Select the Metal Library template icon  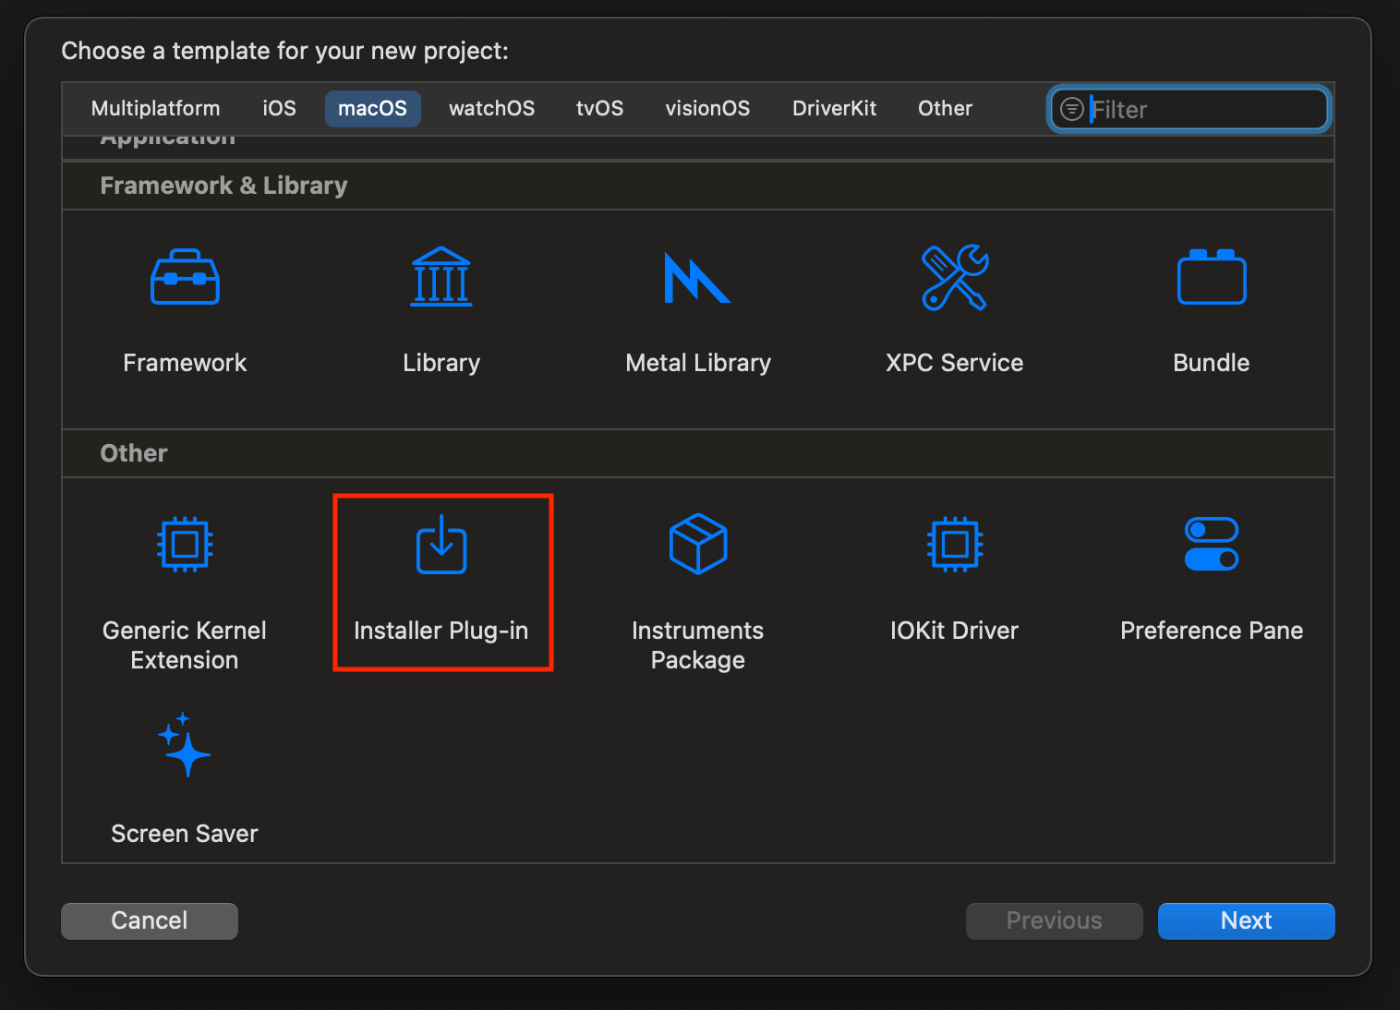click(697, 278)
